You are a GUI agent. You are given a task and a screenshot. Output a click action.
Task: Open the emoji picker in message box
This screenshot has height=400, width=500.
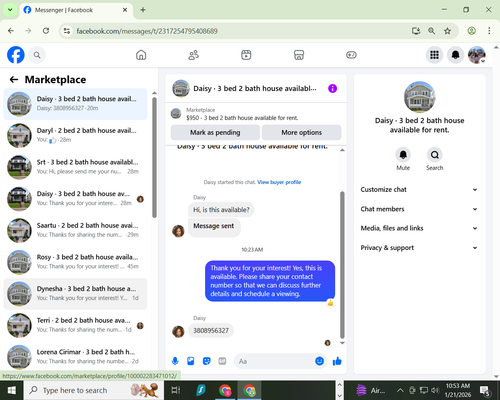coord(319,361)
